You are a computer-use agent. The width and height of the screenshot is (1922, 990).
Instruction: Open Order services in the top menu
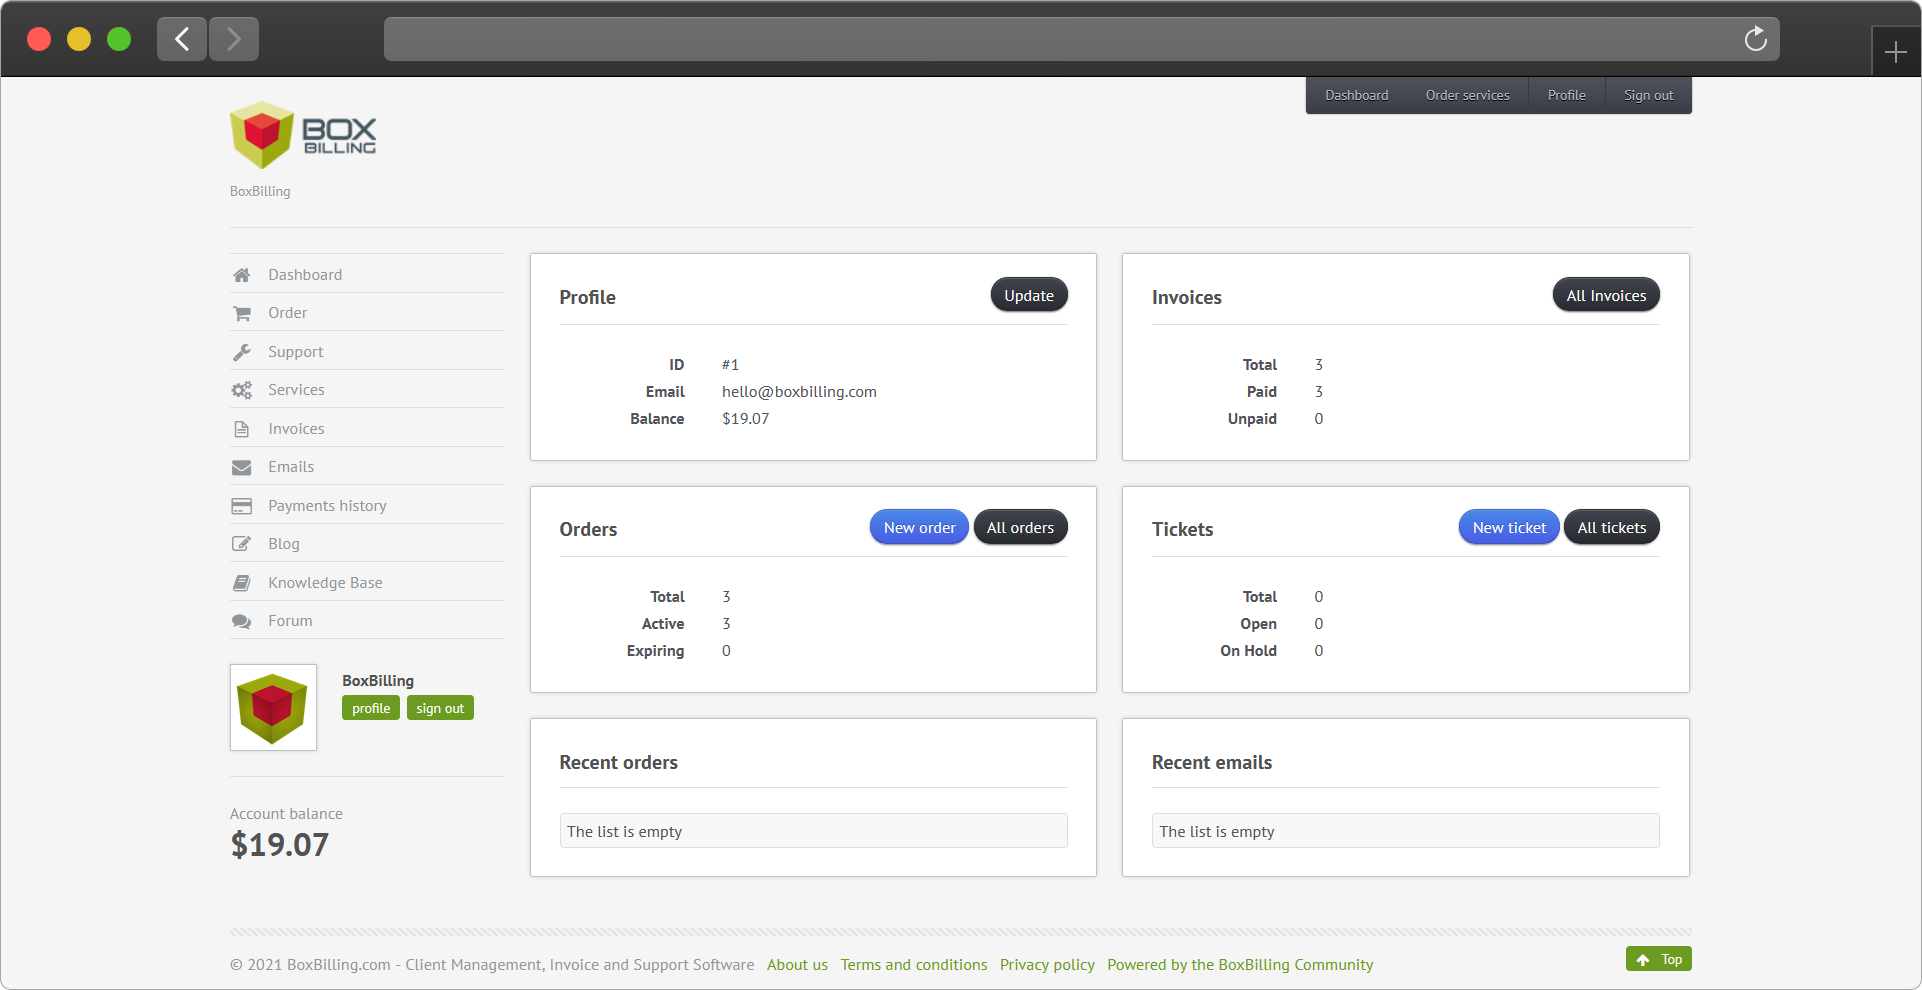point(1467,95)
